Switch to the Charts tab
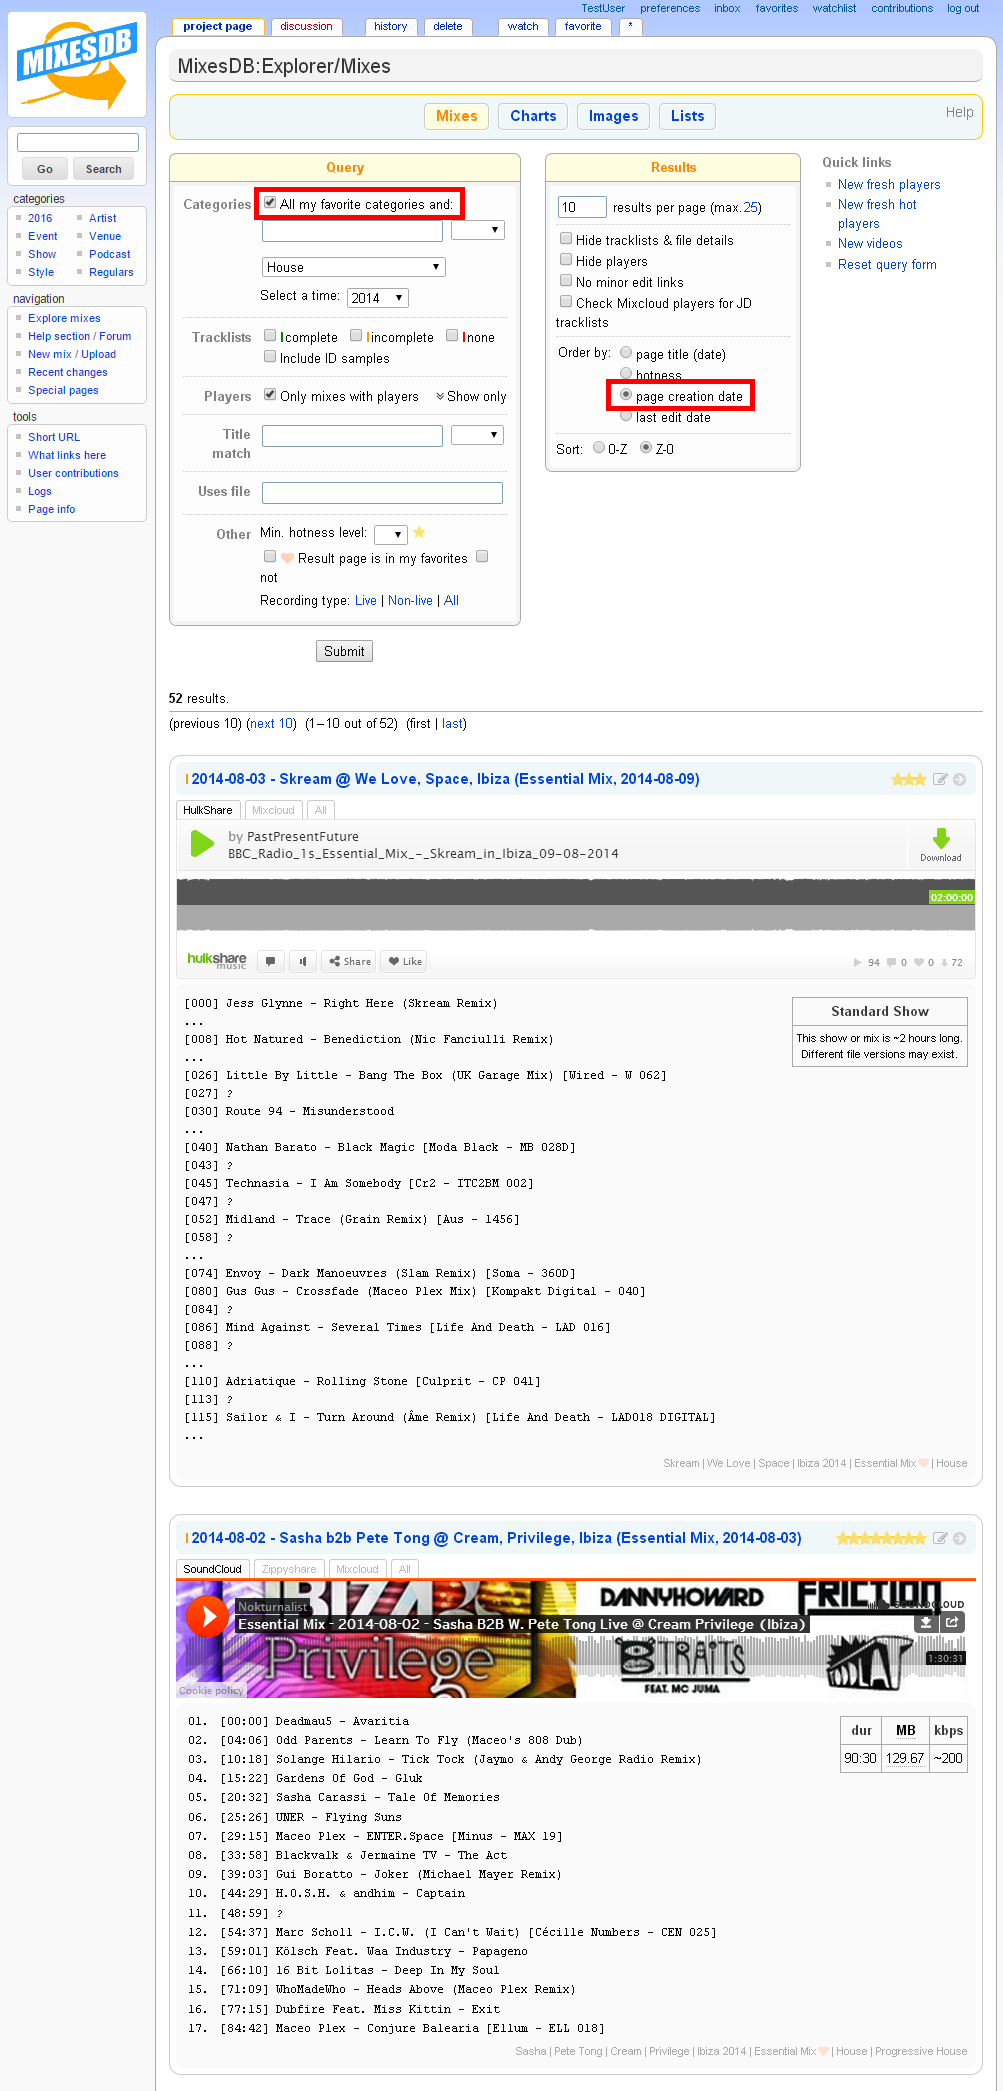Image resolution: width=1003 pixels, height=2091 pixels. point(533,116)
